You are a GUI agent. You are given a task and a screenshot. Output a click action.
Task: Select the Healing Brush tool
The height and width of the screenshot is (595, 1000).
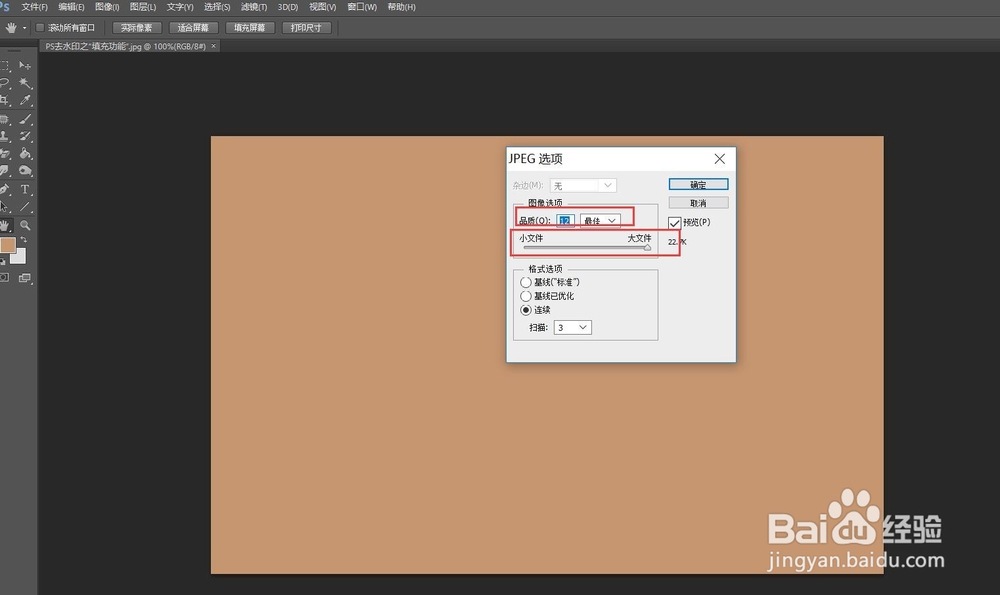pyautogui.click(x=4, y=119)
